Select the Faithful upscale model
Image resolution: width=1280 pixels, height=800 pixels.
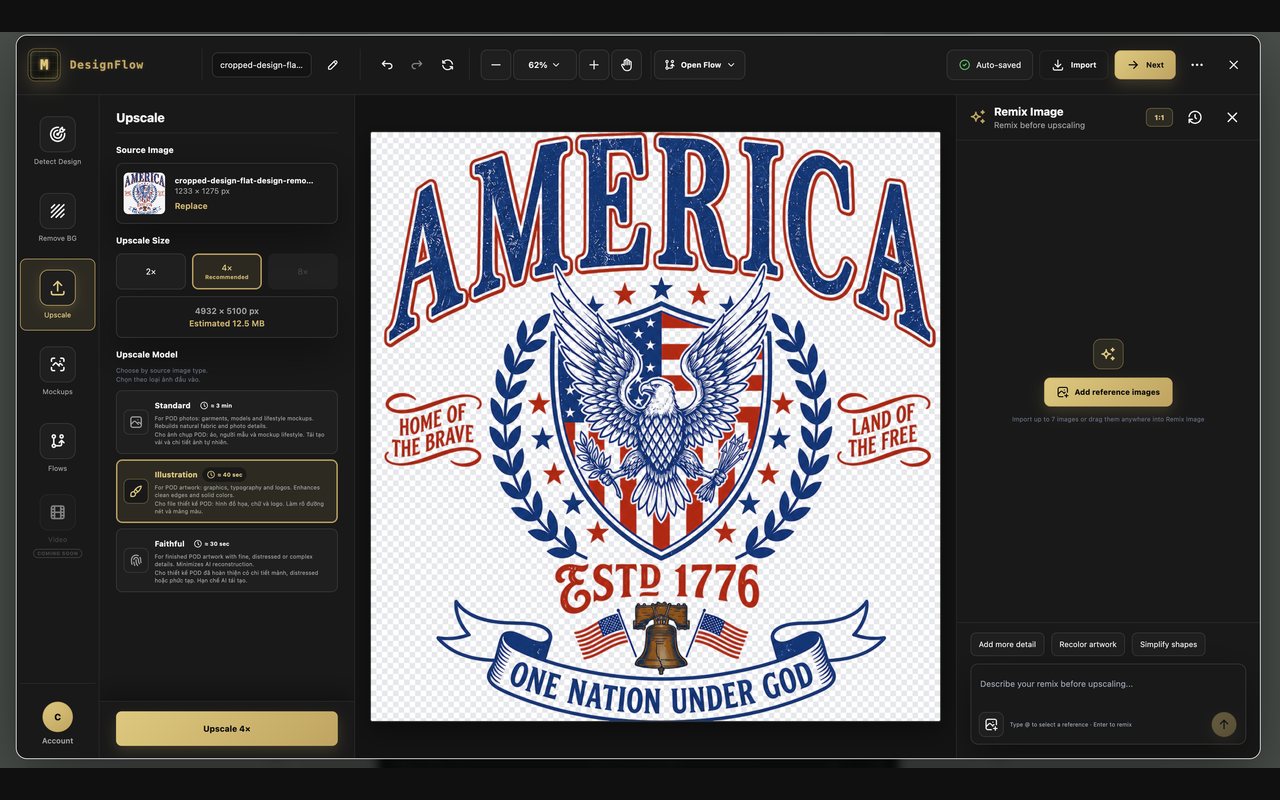click(x=227, y=560)
